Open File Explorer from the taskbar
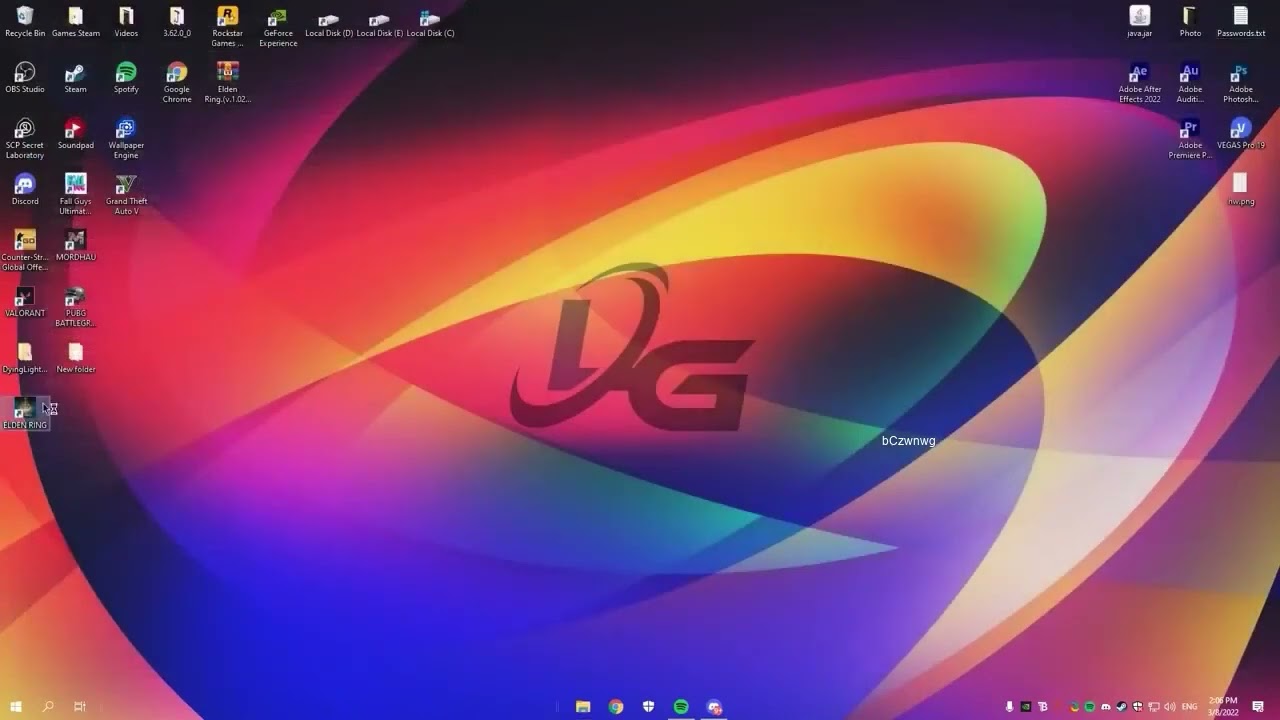The height and width of the screenshot is (720, 1280). 583,707
